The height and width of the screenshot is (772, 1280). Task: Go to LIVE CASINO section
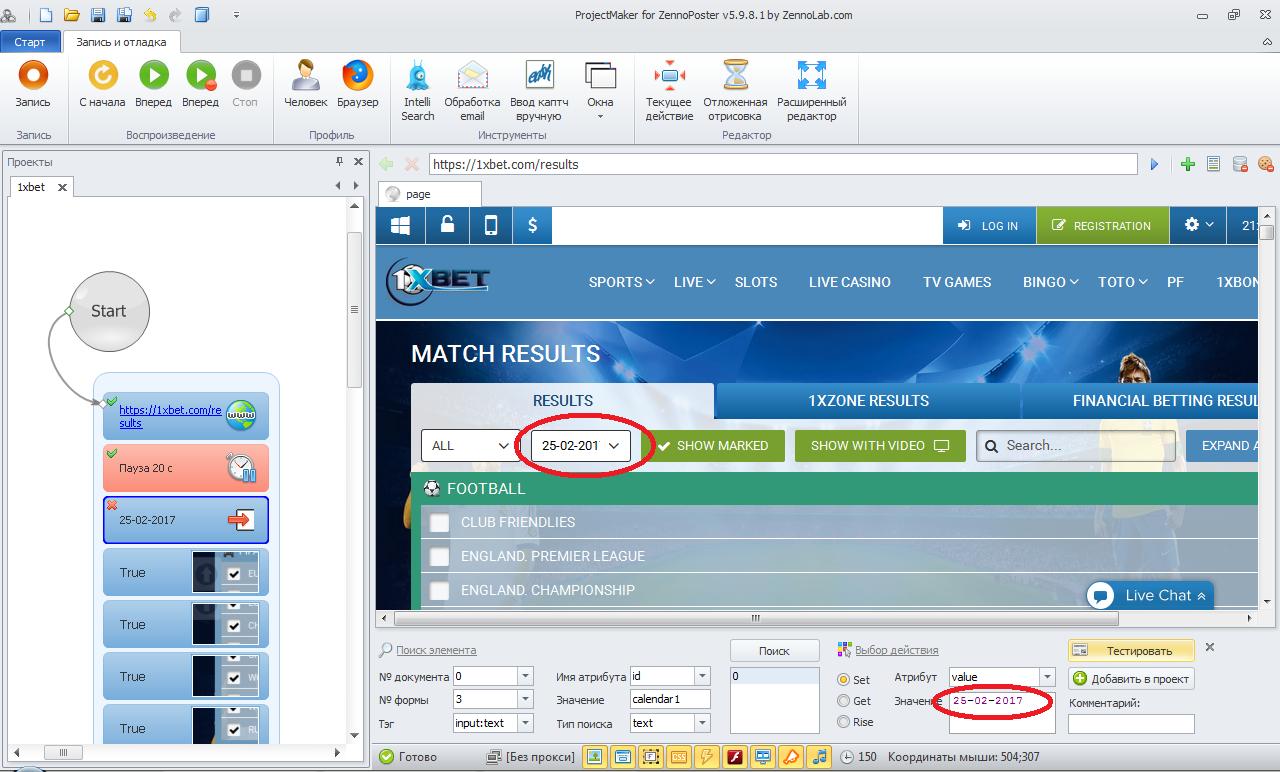pyautogui.click(x=850, y=282)
